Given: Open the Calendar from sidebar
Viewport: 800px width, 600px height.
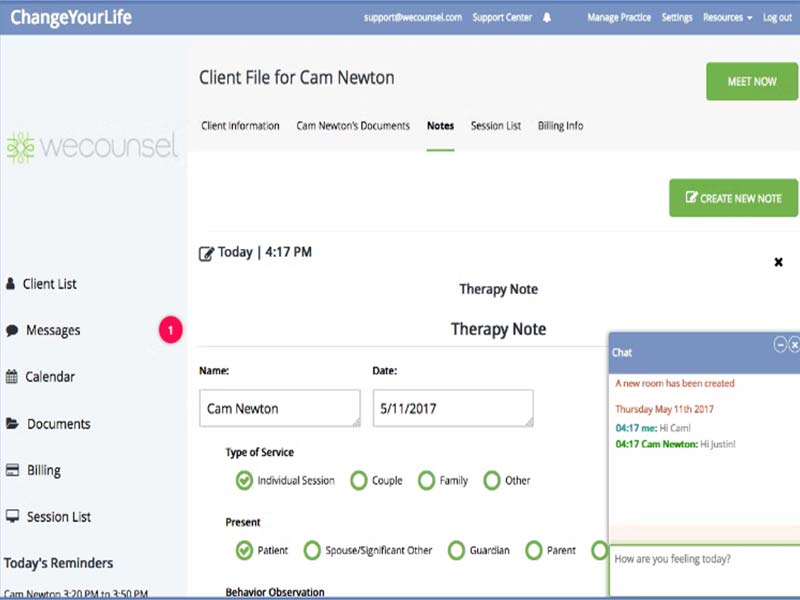Looking at the screenshot, I should (x=40, y=377).
